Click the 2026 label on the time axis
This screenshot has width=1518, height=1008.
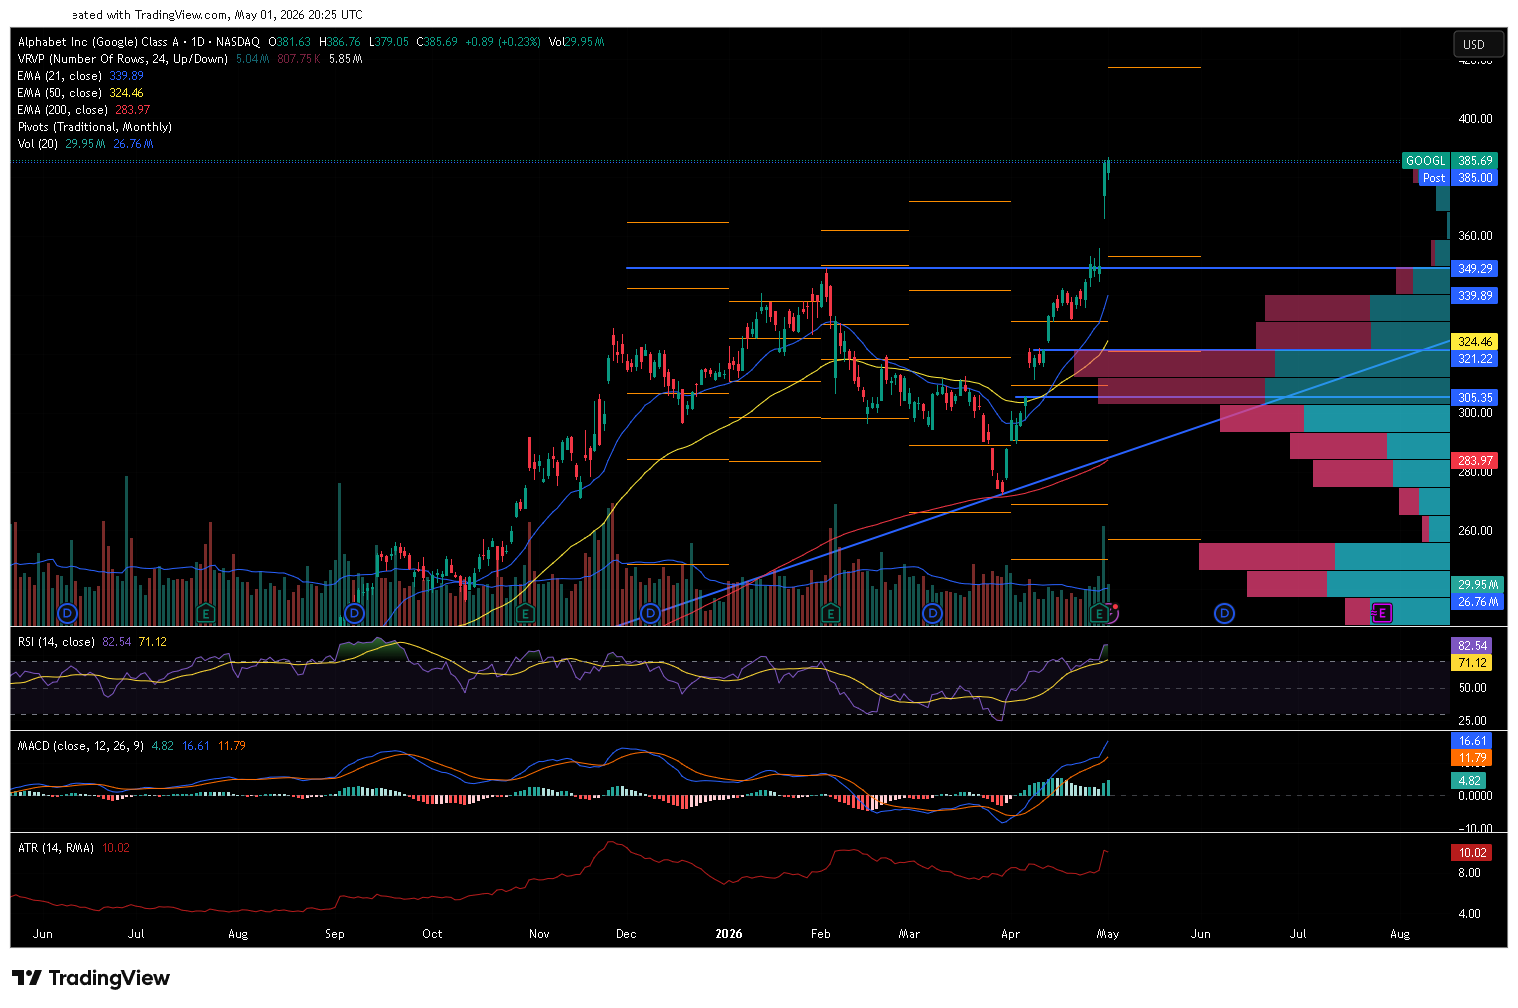coord(729,934)
